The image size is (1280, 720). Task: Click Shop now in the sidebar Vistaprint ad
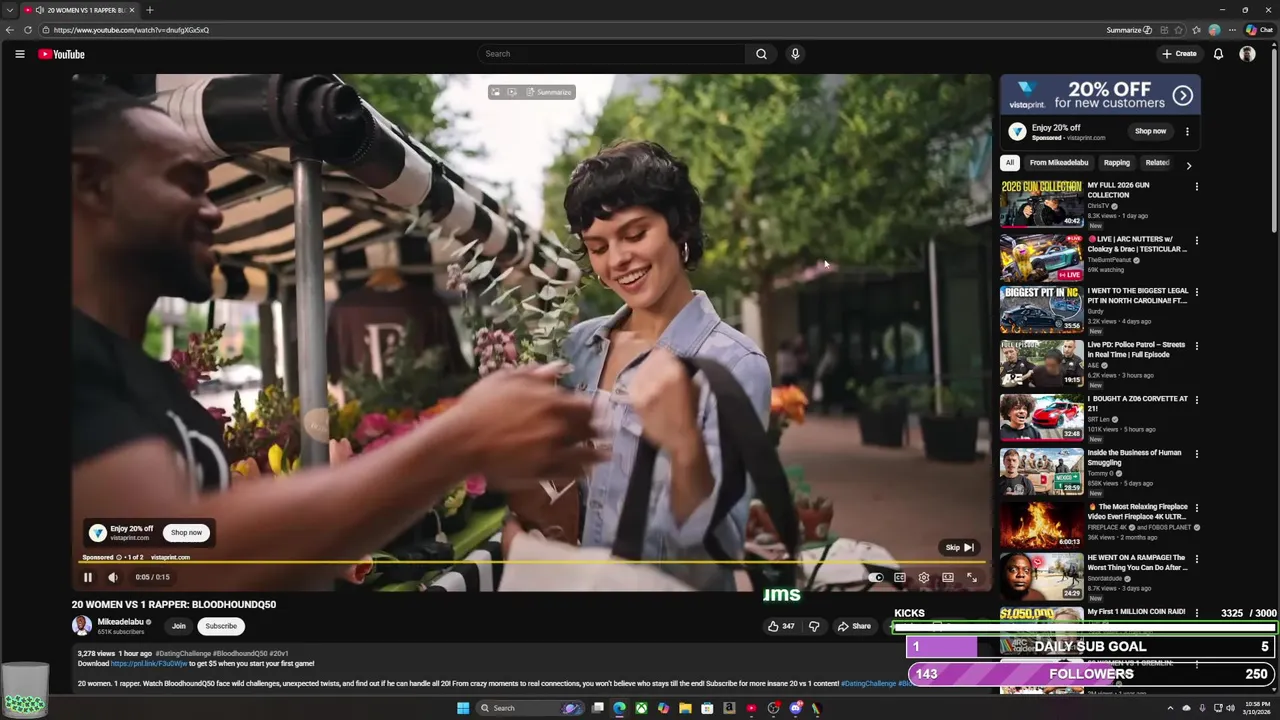(1150, 131)
